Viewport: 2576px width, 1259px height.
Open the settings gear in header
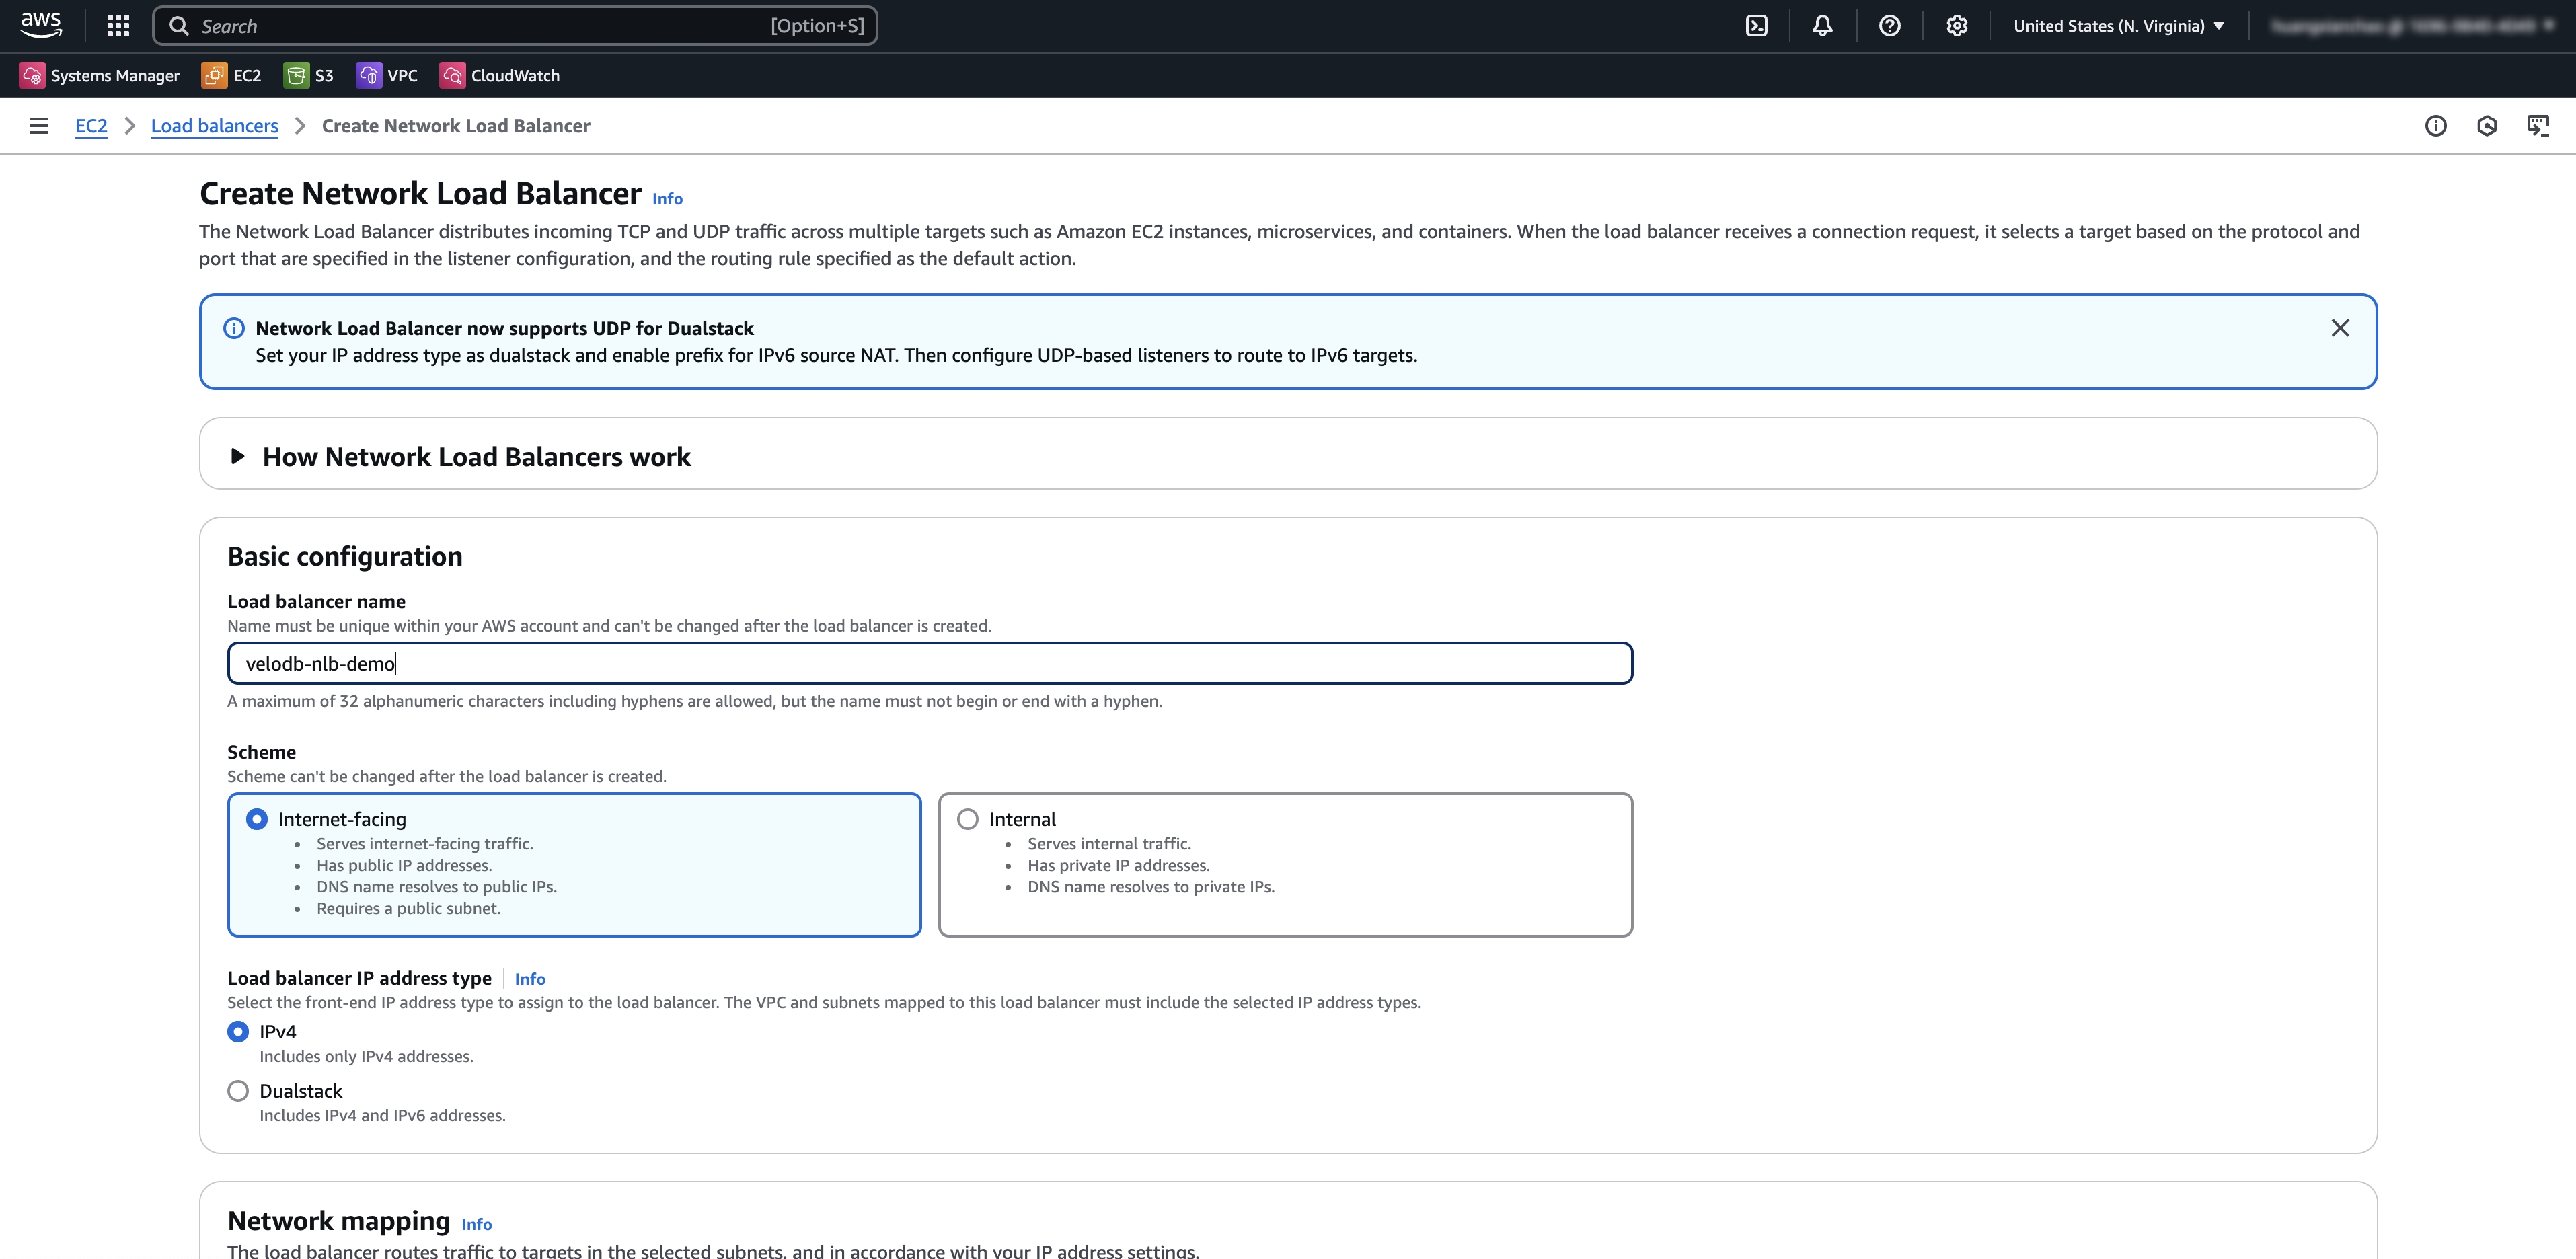point(1956,26)
